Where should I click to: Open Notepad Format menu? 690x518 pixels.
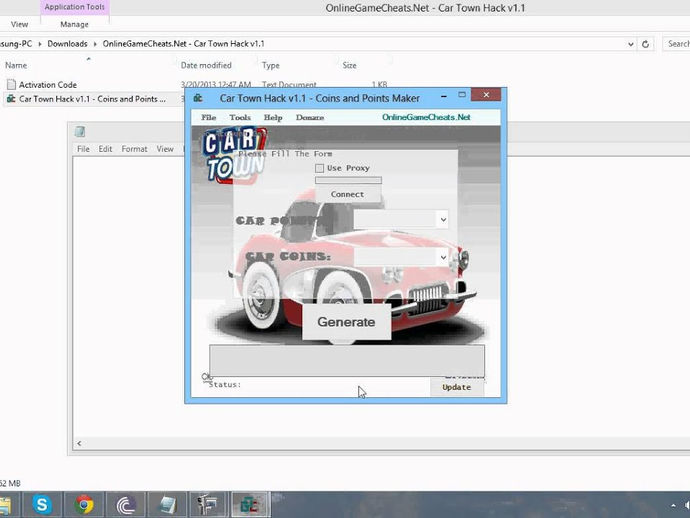click(x=134, y=149)
